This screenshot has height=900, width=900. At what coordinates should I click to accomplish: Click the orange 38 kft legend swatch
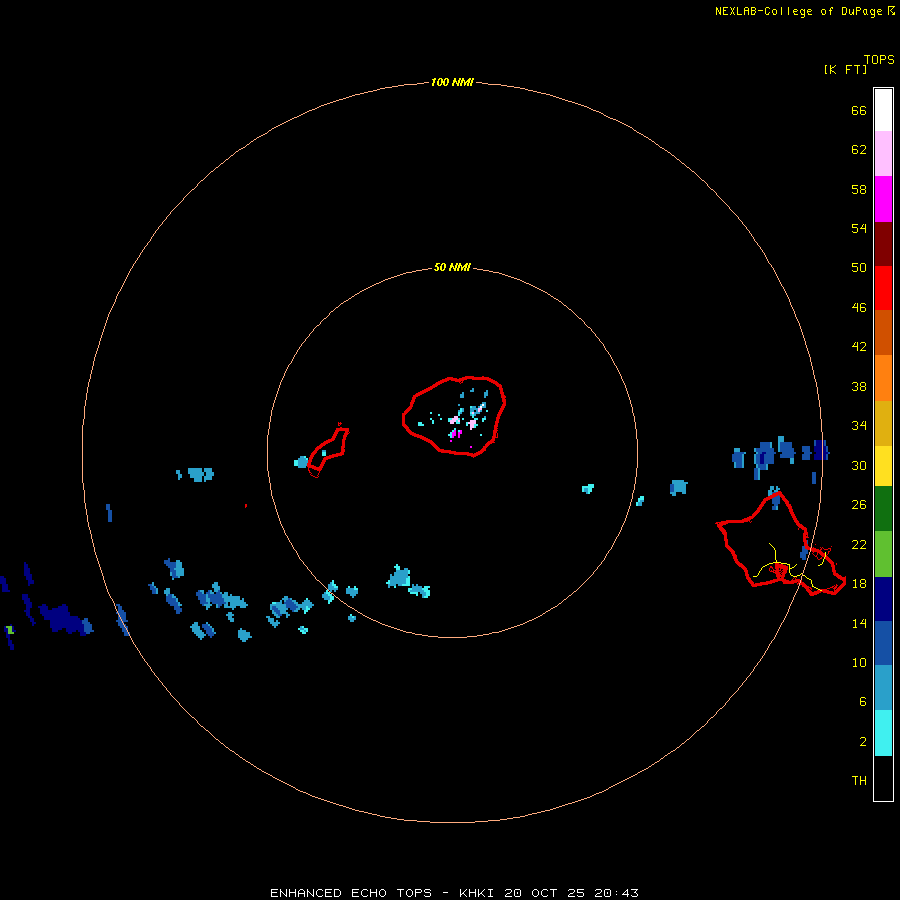pos(883,378)
